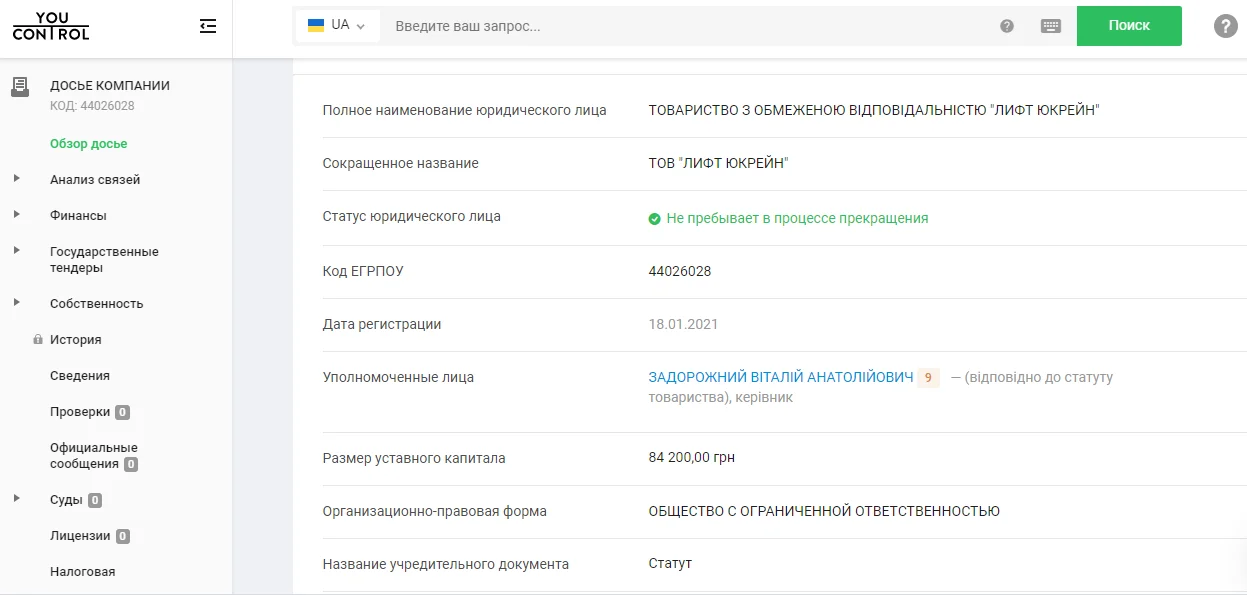Expand the Государственные тендеры section
The height and width of the screenshot is (595, 1247).
click(17, 250)
